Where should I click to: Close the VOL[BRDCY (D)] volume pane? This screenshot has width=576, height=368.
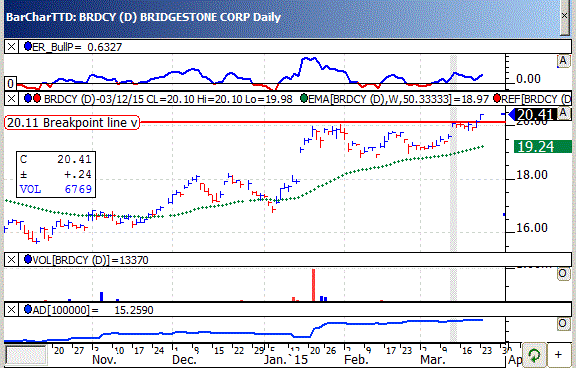(x=11, y=260)
